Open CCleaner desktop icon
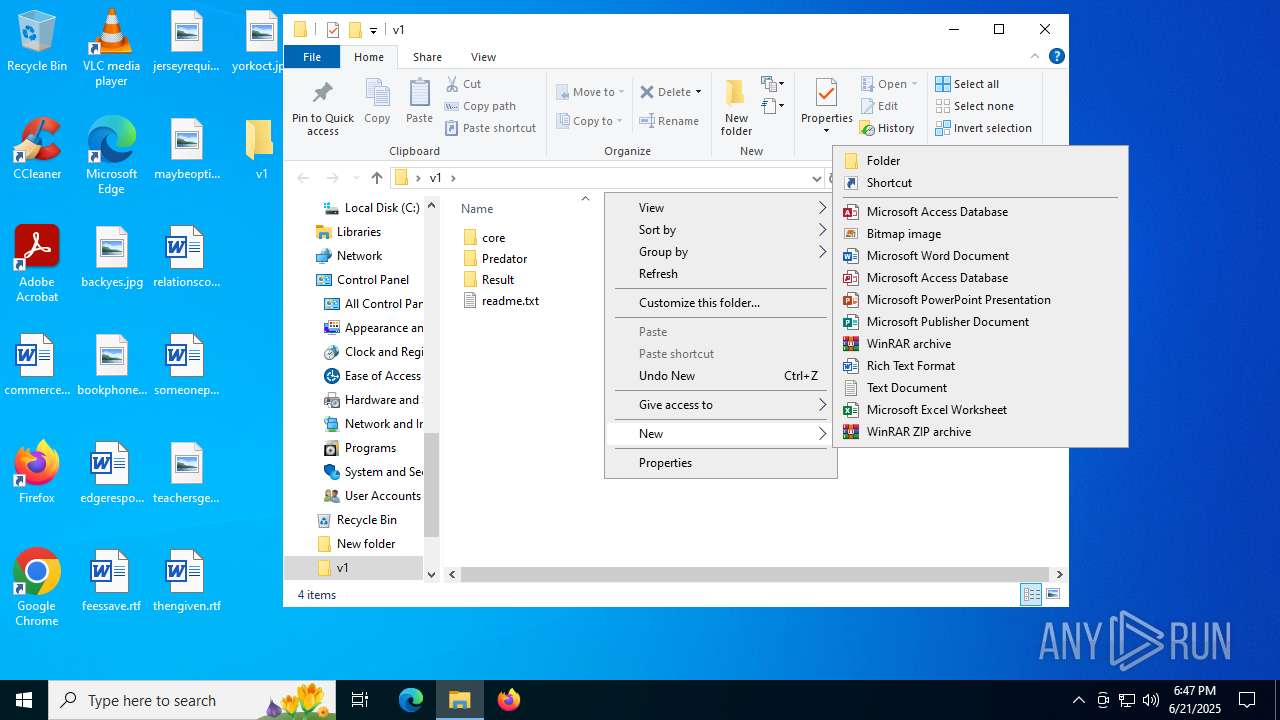Screen dimensions: 1280x720 [x=37, y=148]
